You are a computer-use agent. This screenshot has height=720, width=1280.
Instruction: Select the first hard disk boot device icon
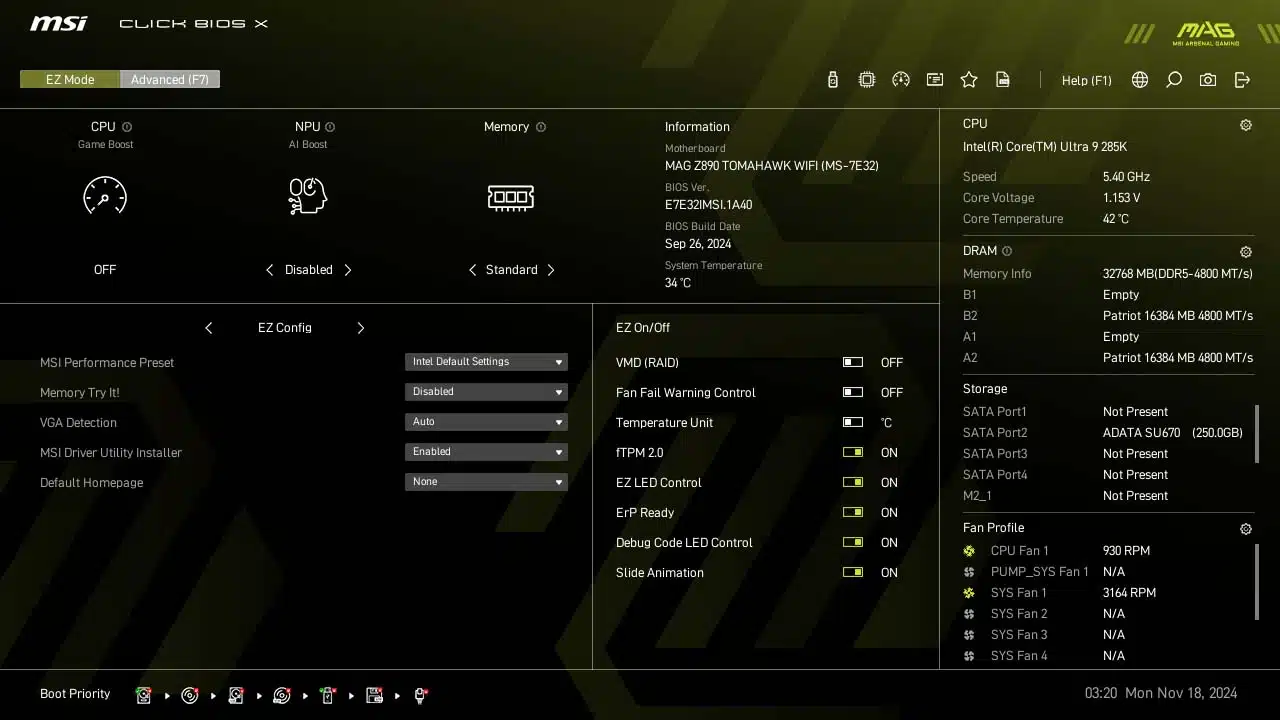point(144,695)
